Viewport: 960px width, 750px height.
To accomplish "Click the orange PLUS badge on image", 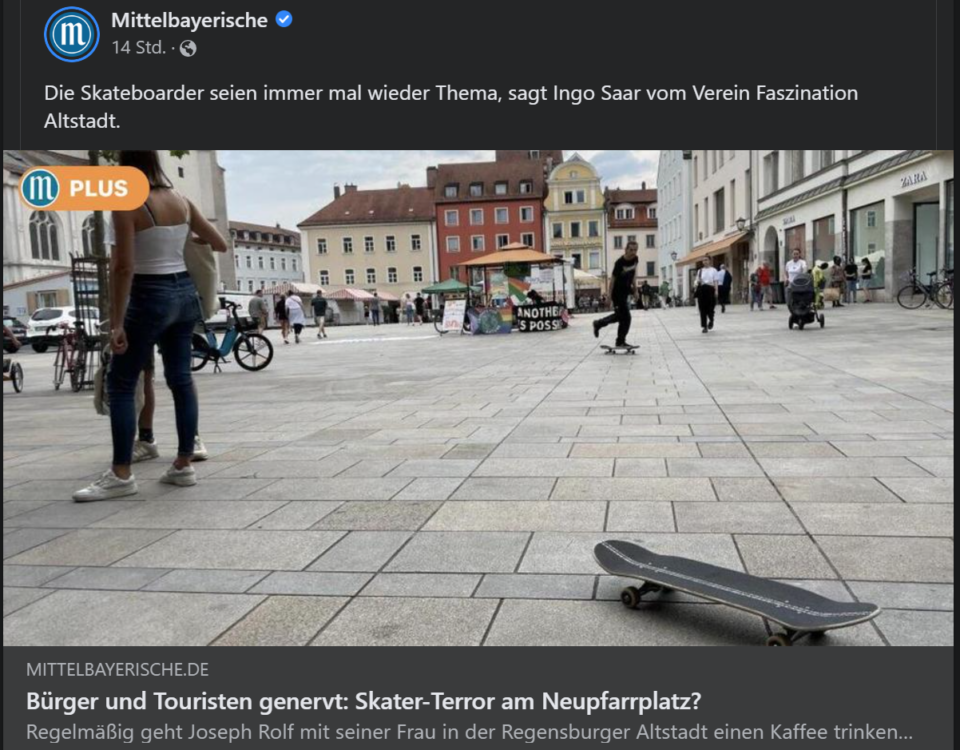I will point(84,188).
